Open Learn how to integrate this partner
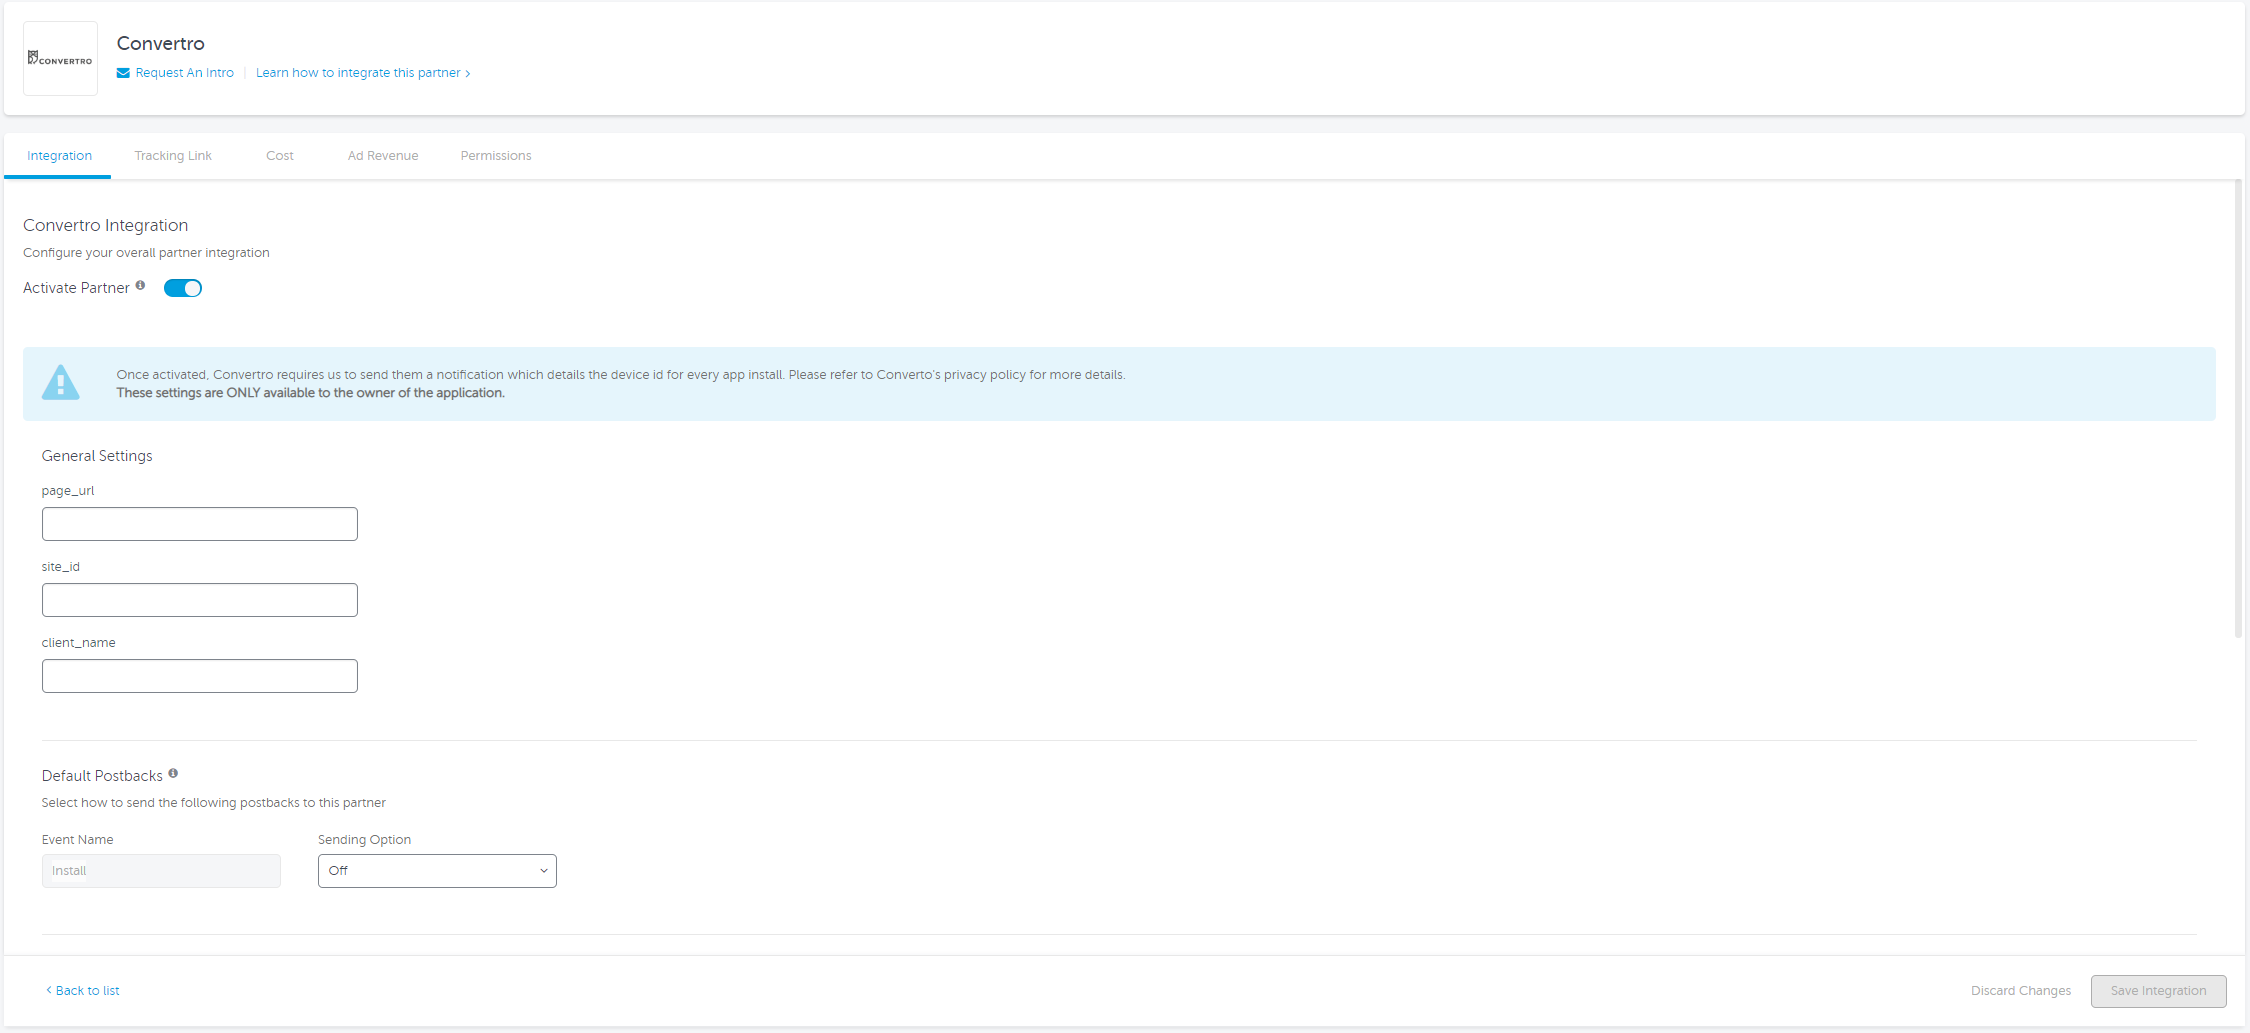This screenshot has height=1033, width=2250. [363, 73]
